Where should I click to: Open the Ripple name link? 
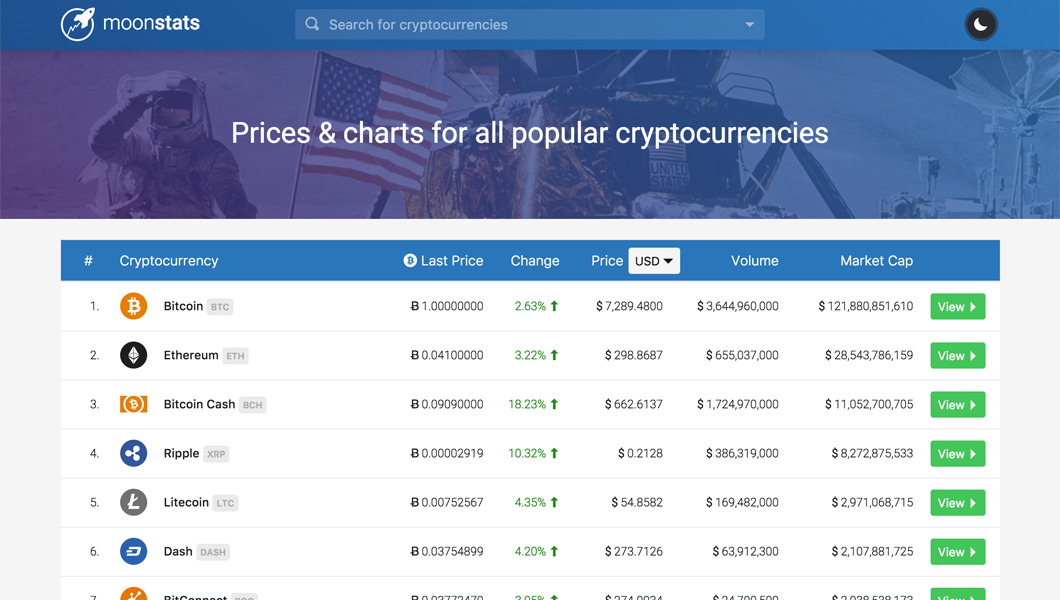[x=181, y=453]
